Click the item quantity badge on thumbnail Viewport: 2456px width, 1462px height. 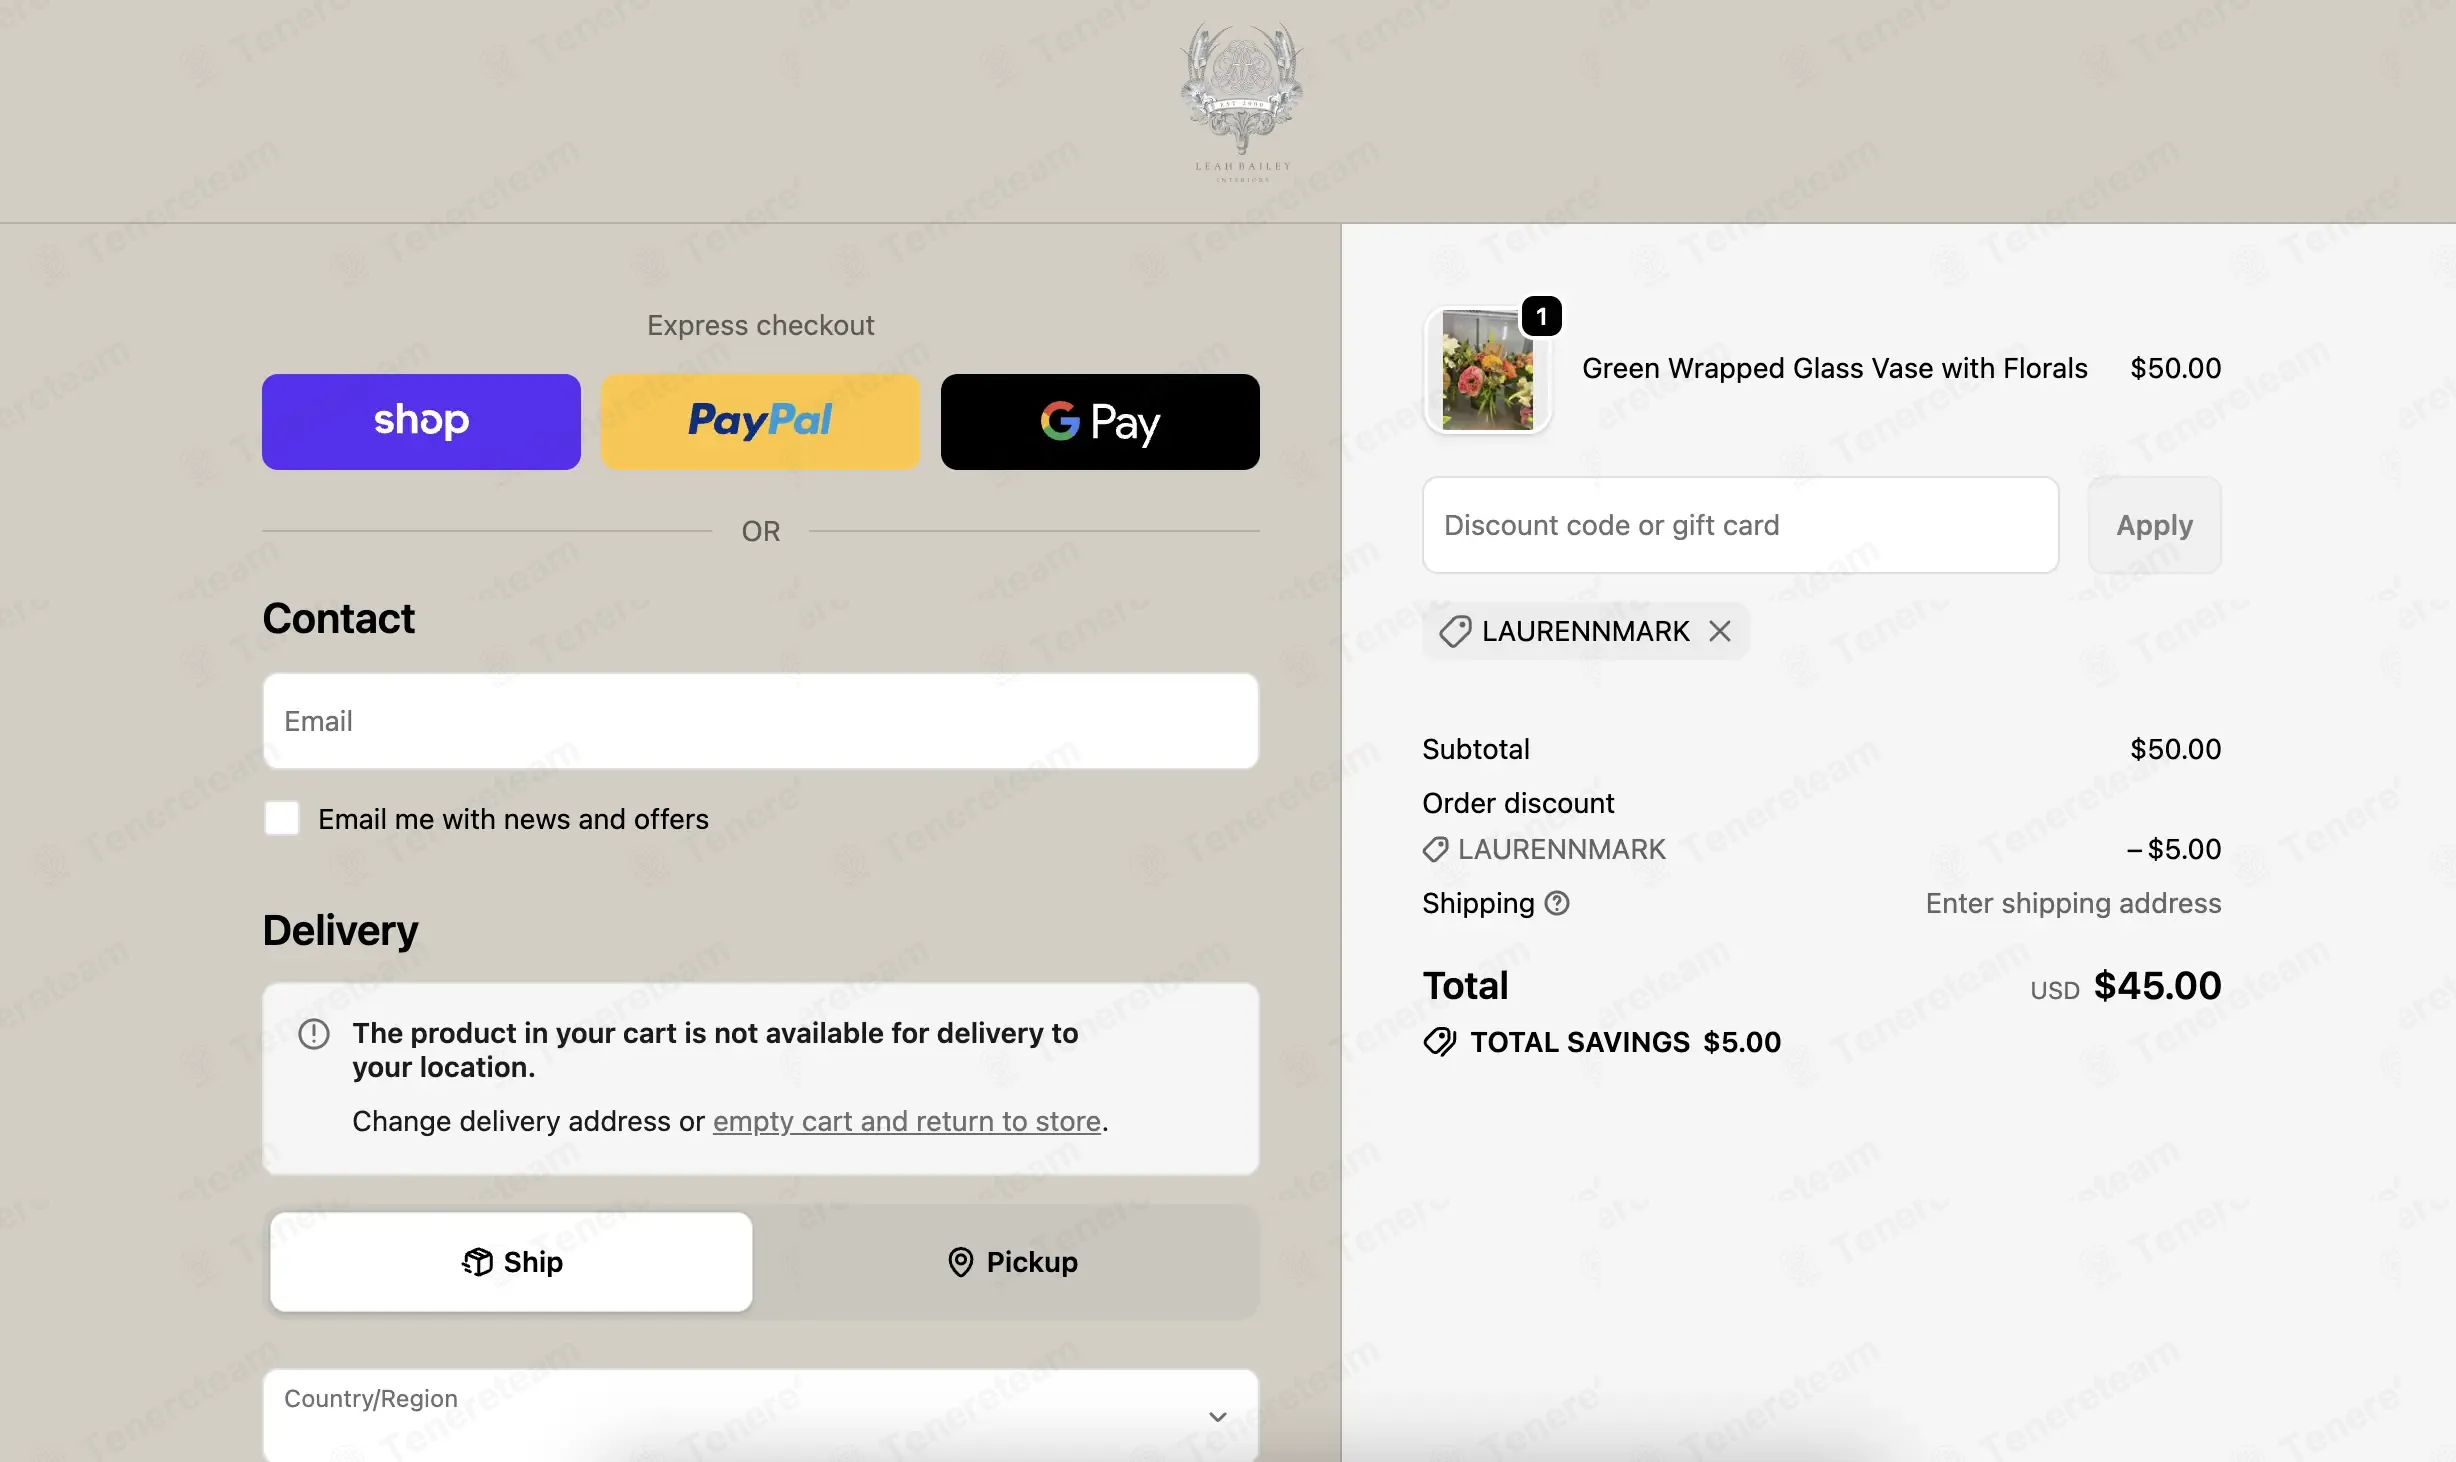pyautogui.click(x=1541, y=317)
